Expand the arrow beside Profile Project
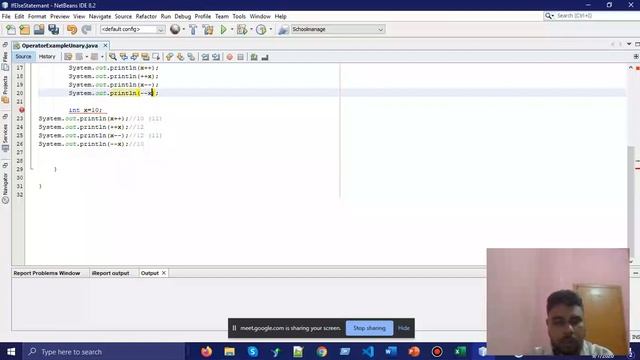The width and height of the screenshot is (640, 360). pos(271,29)
